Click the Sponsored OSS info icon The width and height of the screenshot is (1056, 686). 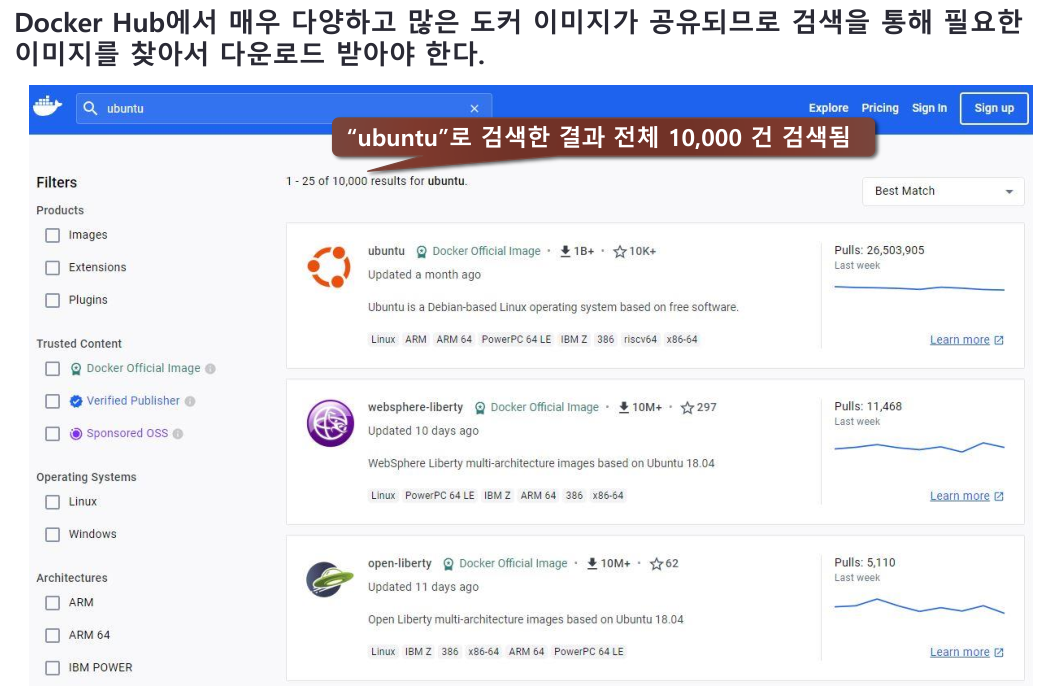coord(178,434)
